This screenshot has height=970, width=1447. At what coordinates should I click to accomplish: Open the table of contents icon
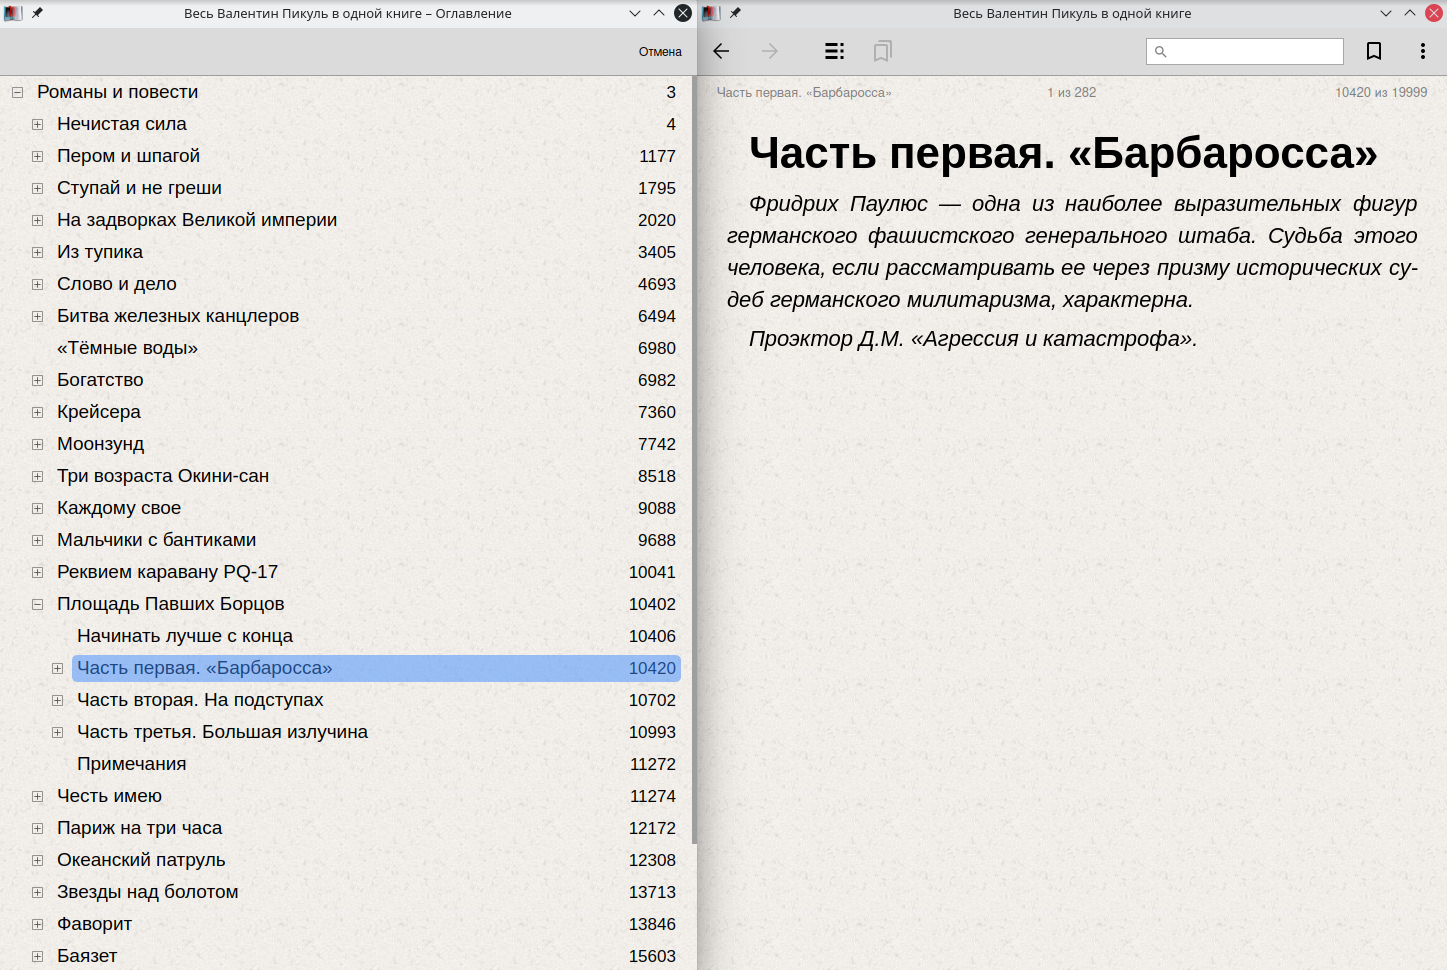pos(834,51)
